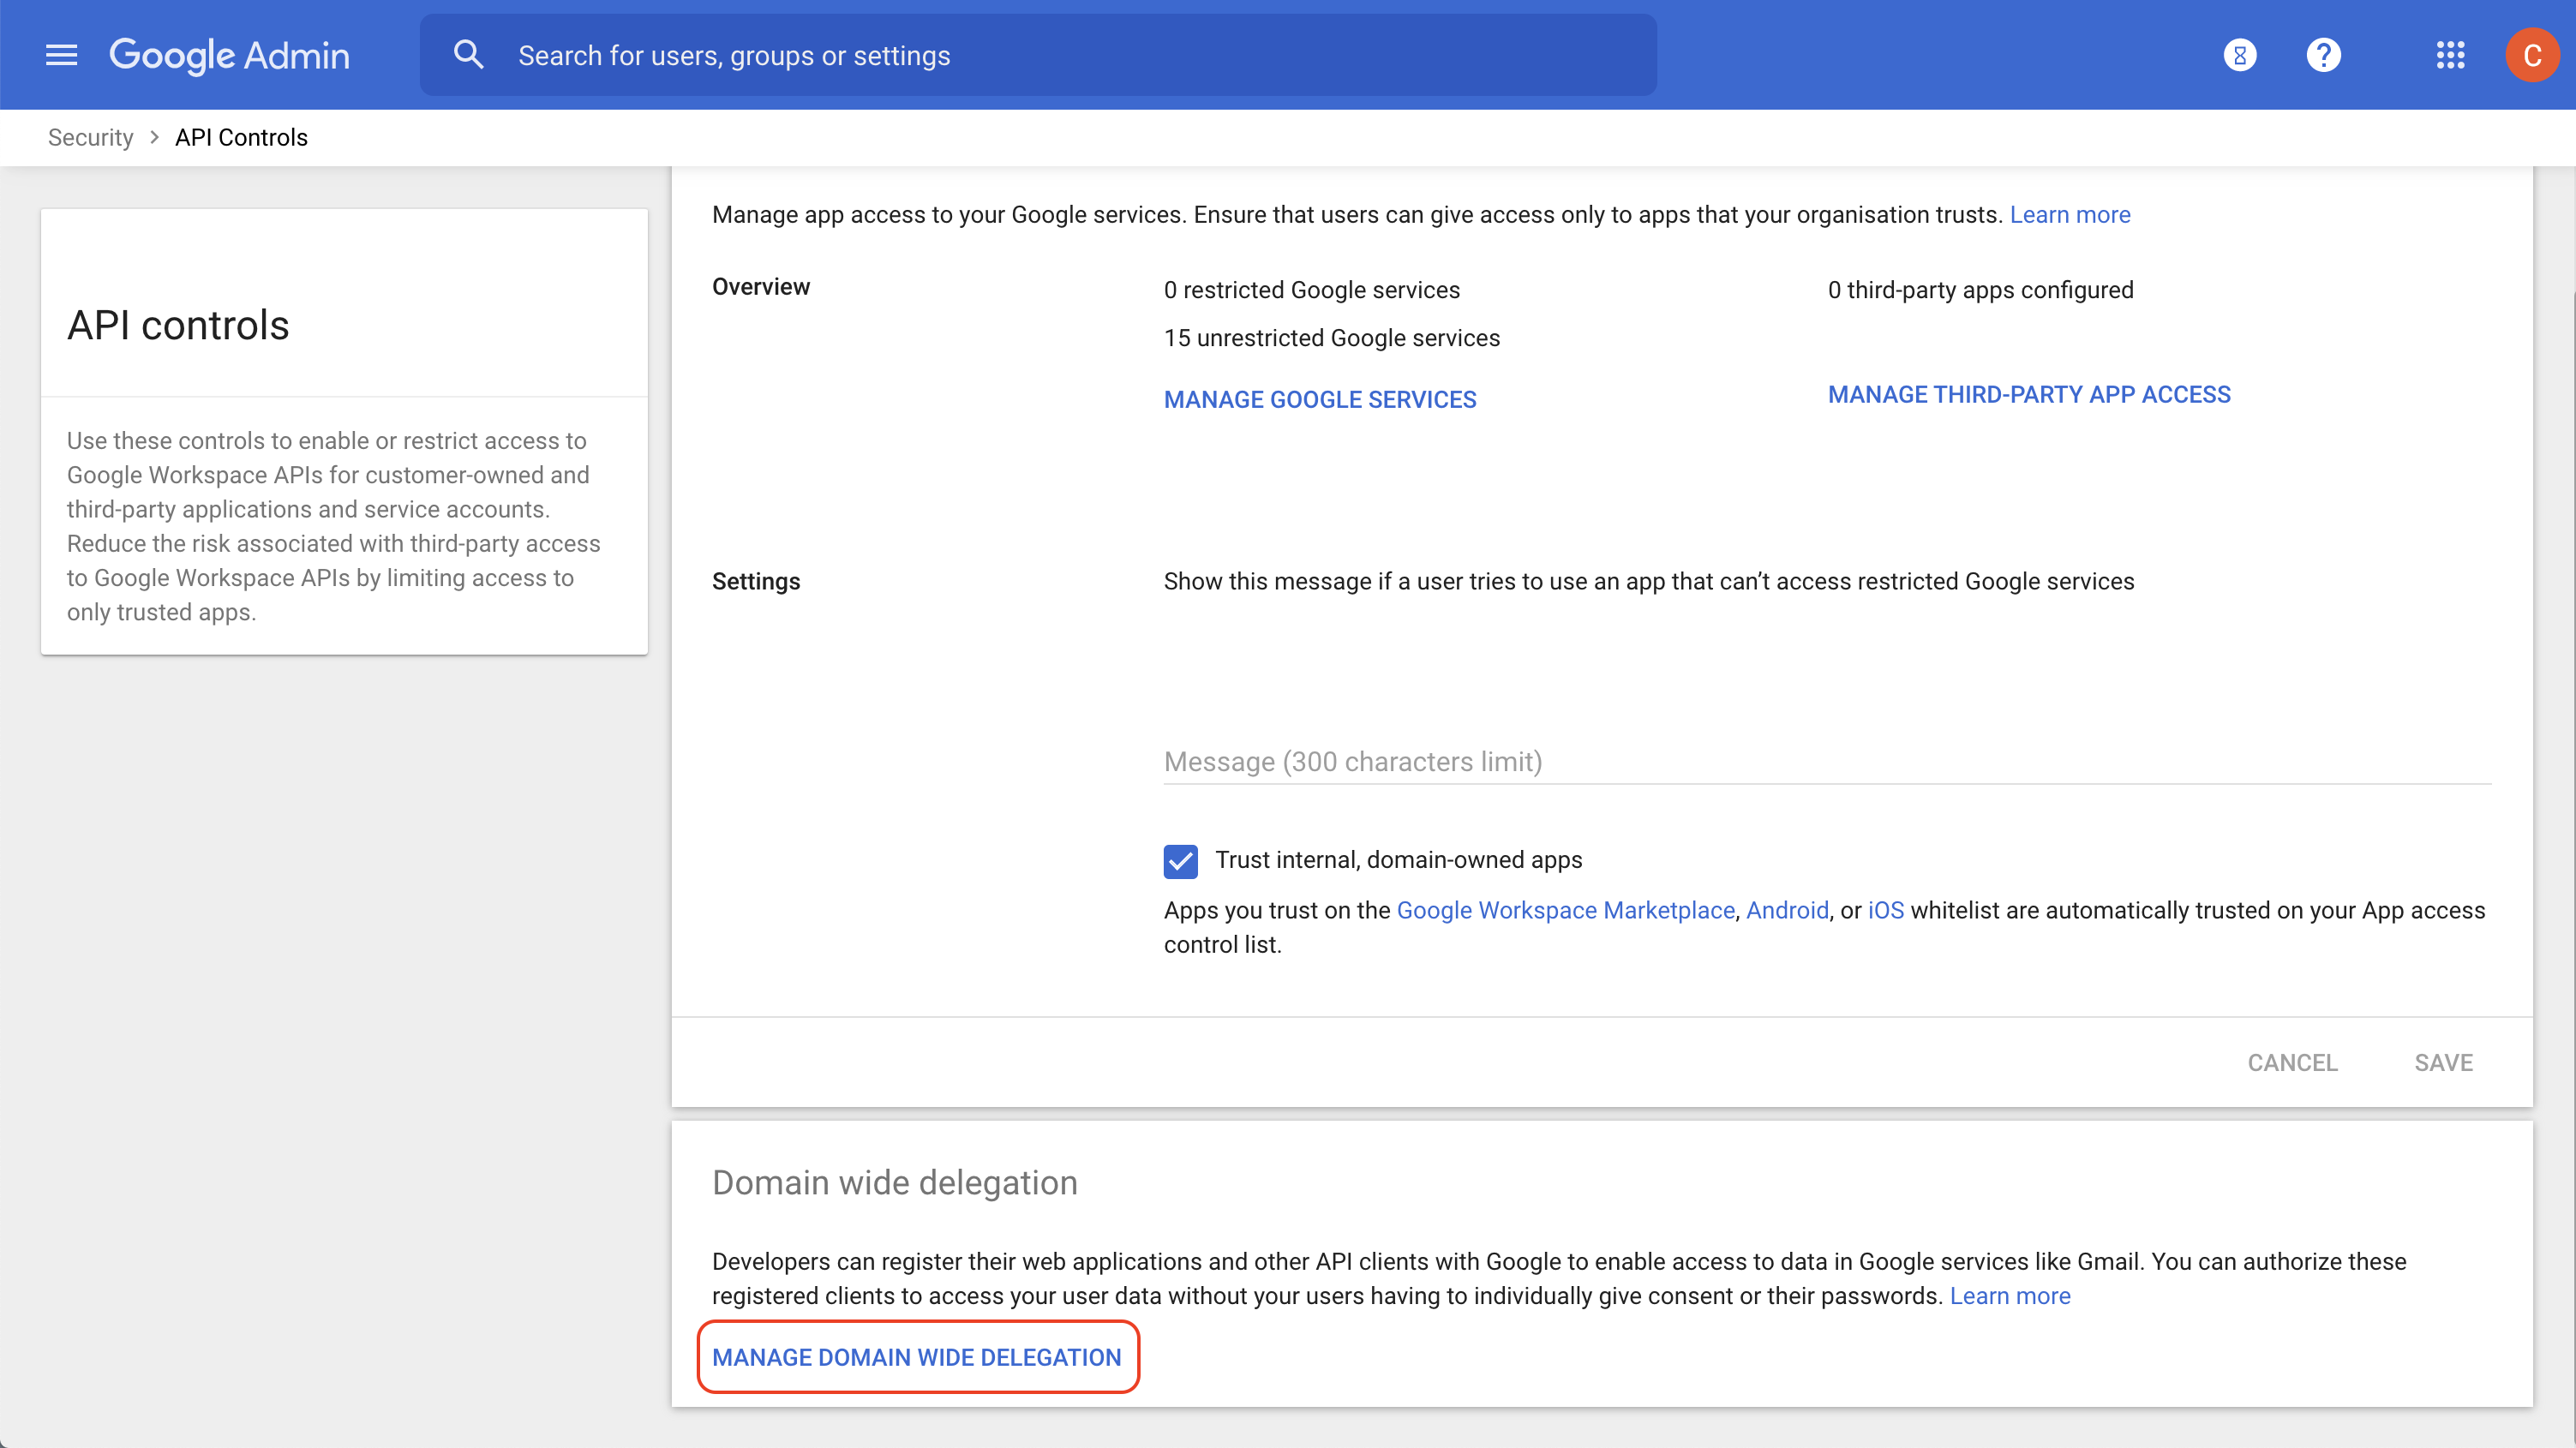Click the Message 300 characters input

click(x=1827, y=762)
